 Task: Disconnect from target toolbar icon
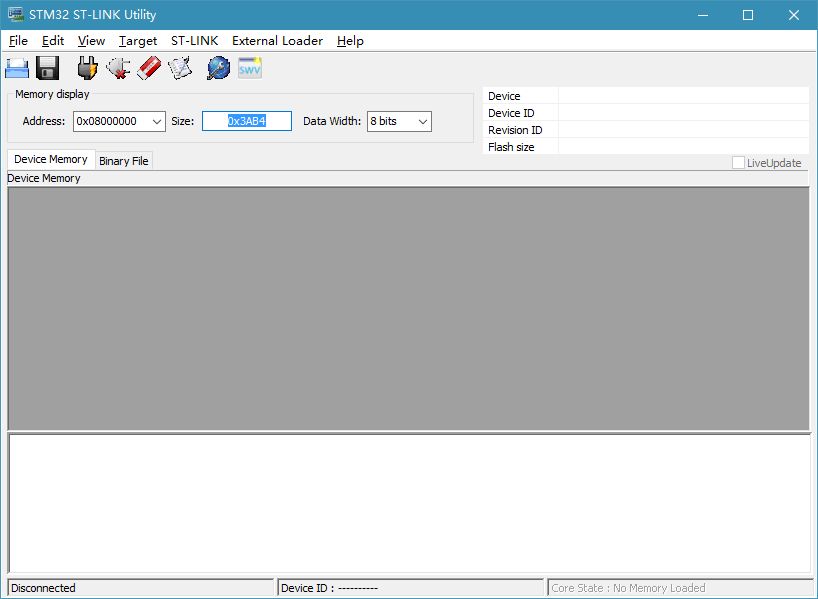[x=118, y=68]
